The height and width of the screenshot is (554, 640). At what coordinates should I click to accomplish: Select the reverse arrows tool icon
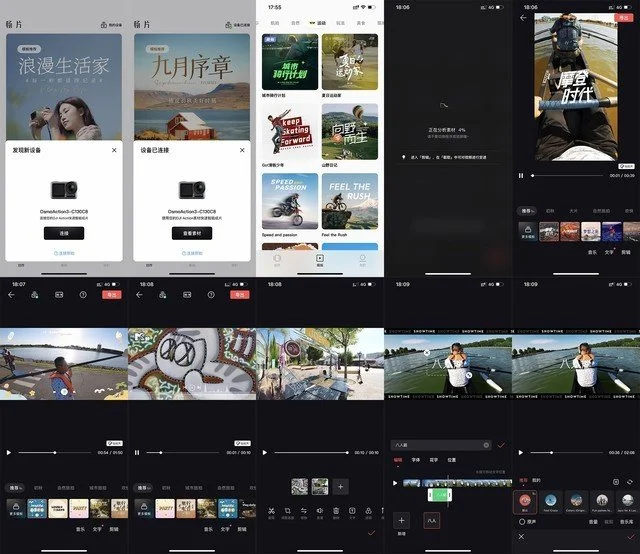click(304, 512)
